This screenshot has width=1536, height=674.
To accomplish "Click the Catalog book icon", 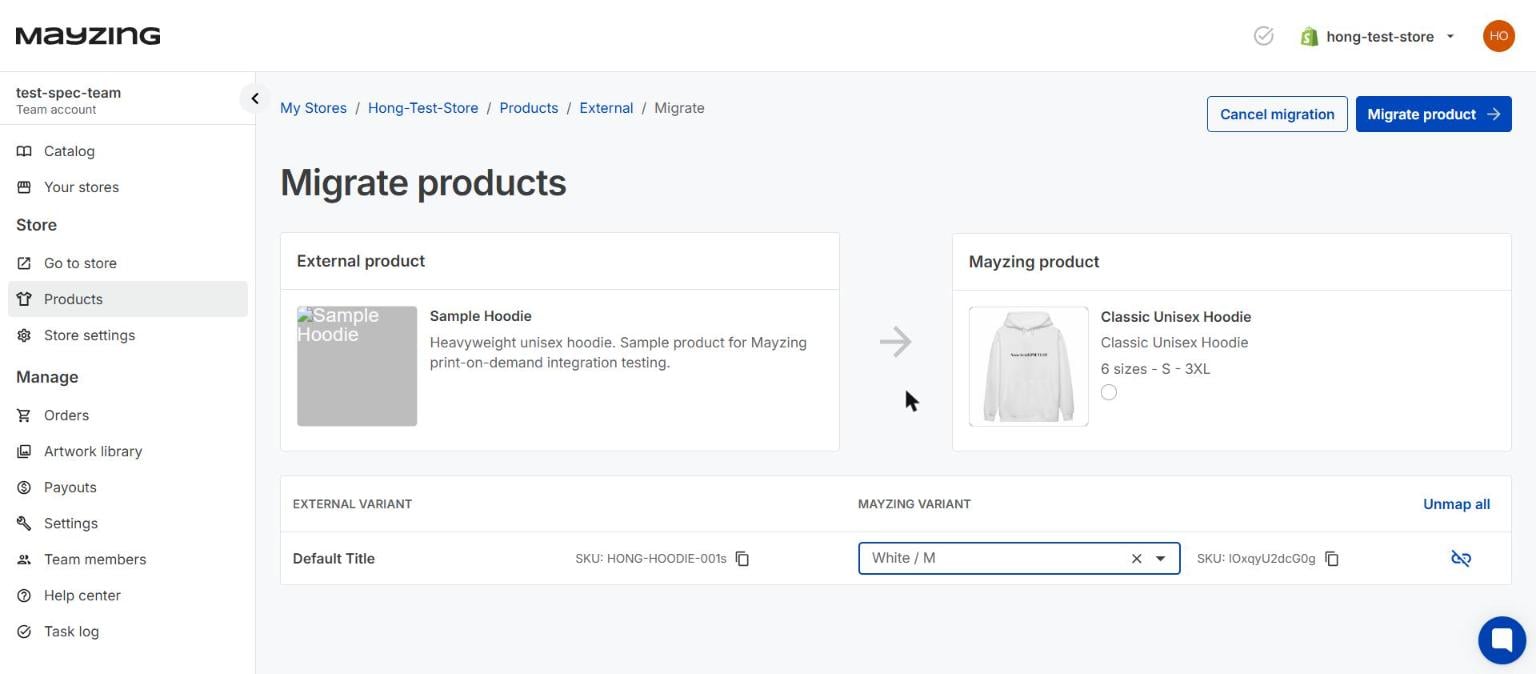I will [x=24, y=151].
